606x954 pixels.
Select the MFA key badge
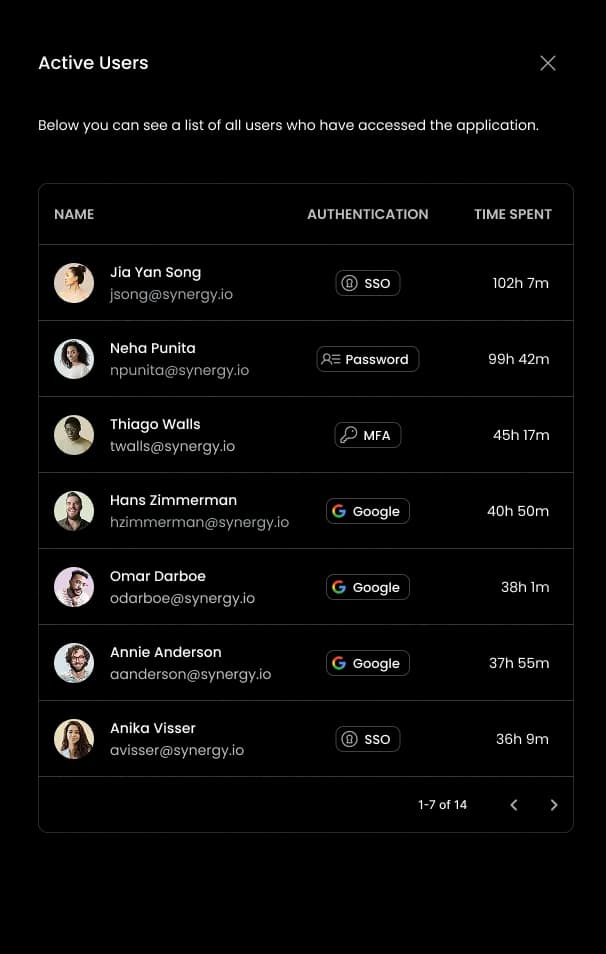coord(368,435)
